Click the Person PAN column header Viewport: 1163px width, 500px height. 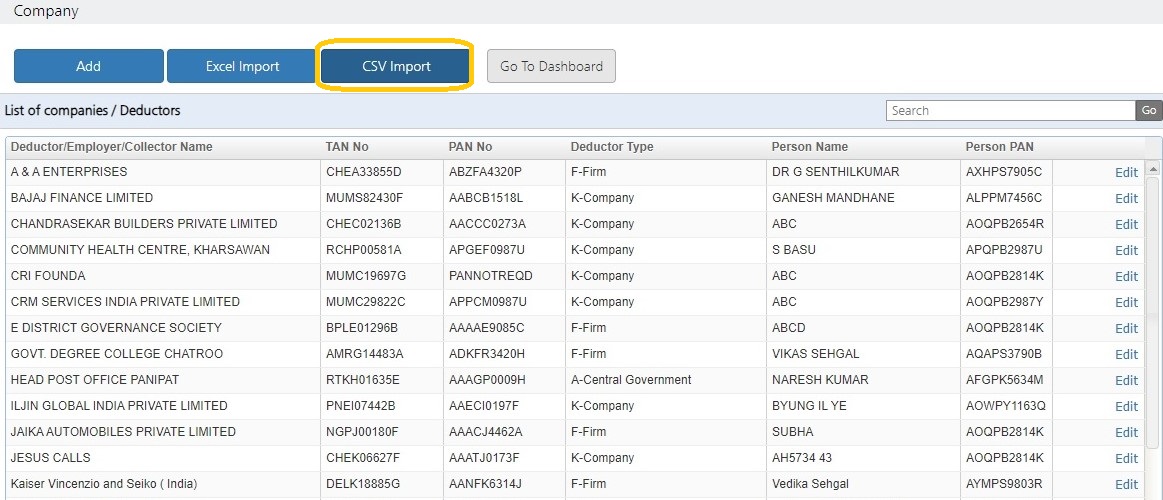click(999, 147)
